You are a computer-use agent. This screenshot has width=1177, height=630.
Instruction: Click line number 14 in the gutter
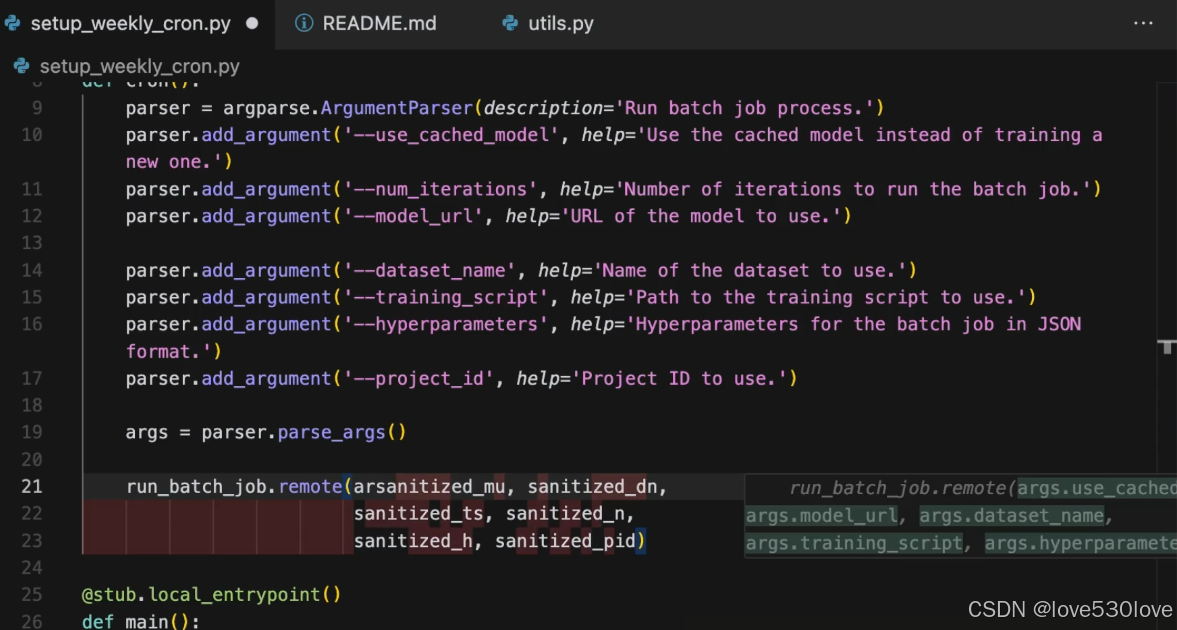click(32, 270)
